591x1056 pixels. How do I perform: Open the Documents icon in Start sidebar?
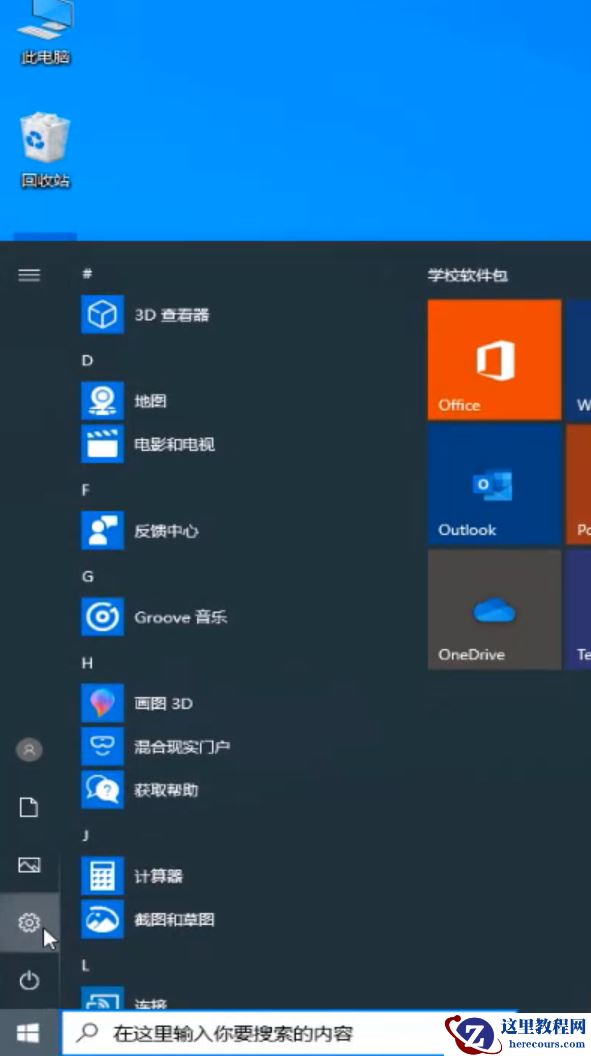point(29,807)
